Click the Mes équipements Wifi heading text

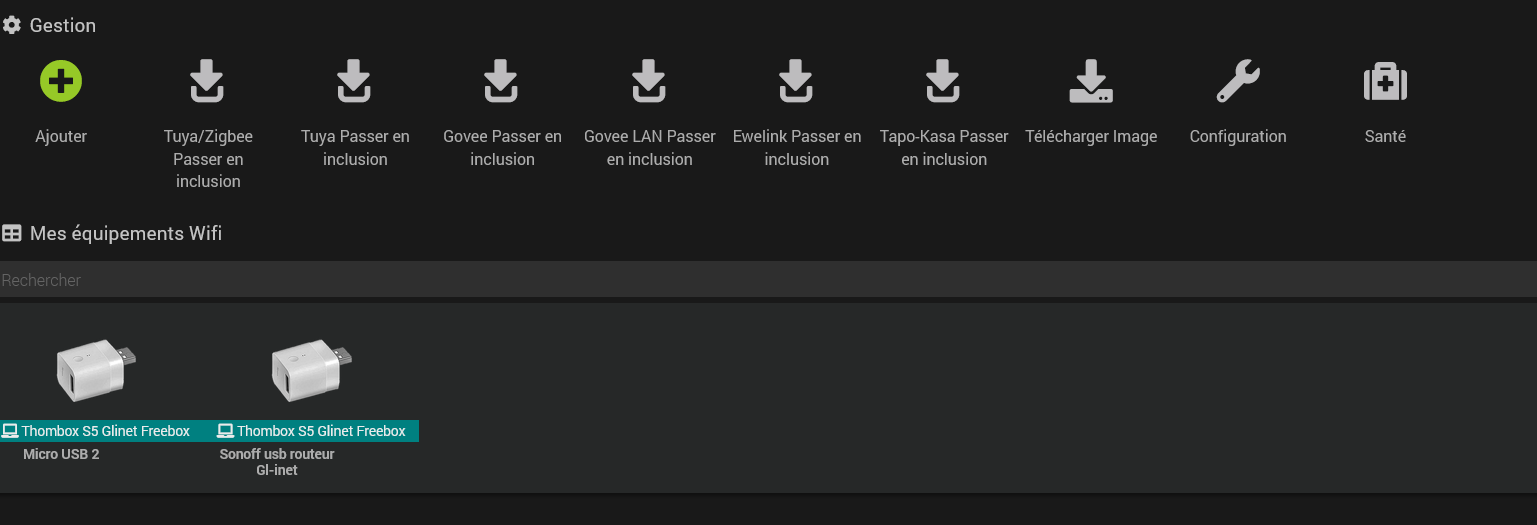tap(126, 234)
